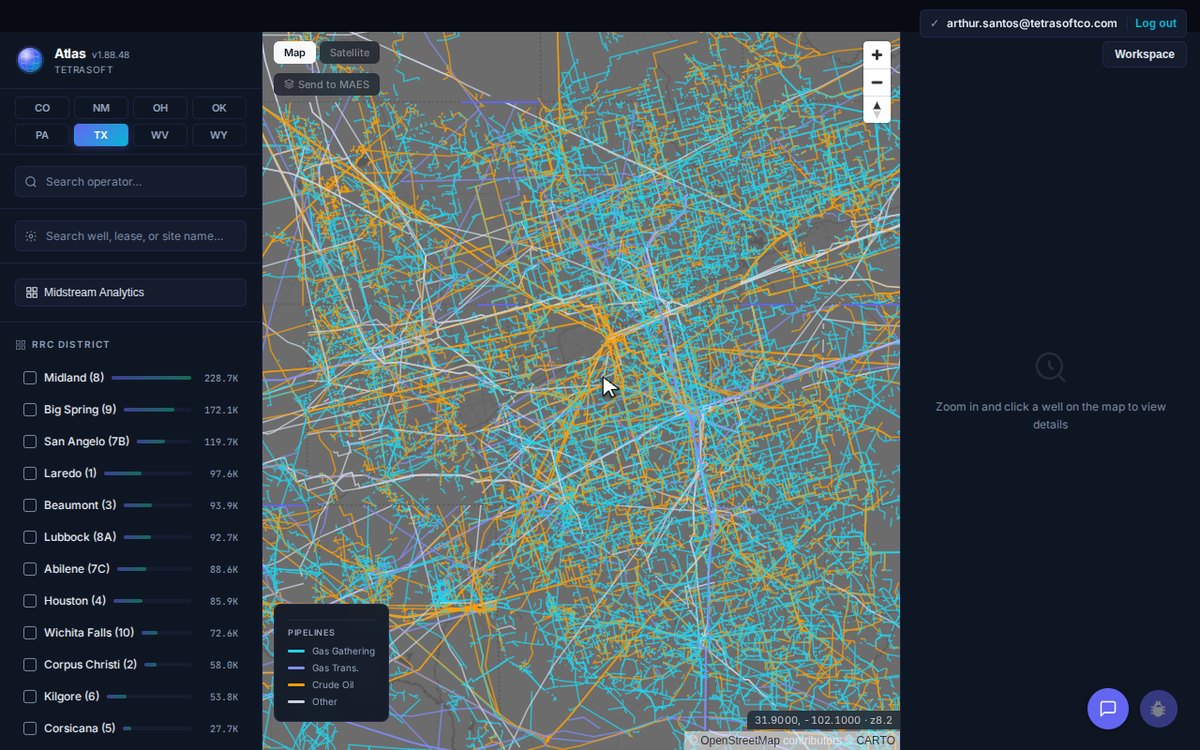Image resolution: width=1200 pixels, height=750 pixels.
Task: Click the RRC District grid icon
Action: click(20, 345)
